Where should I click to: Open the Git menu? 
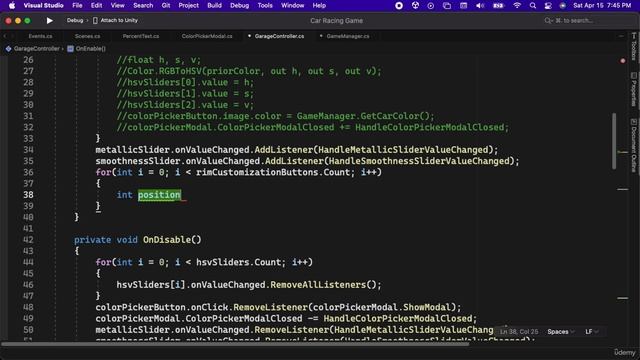coord(166,5)
